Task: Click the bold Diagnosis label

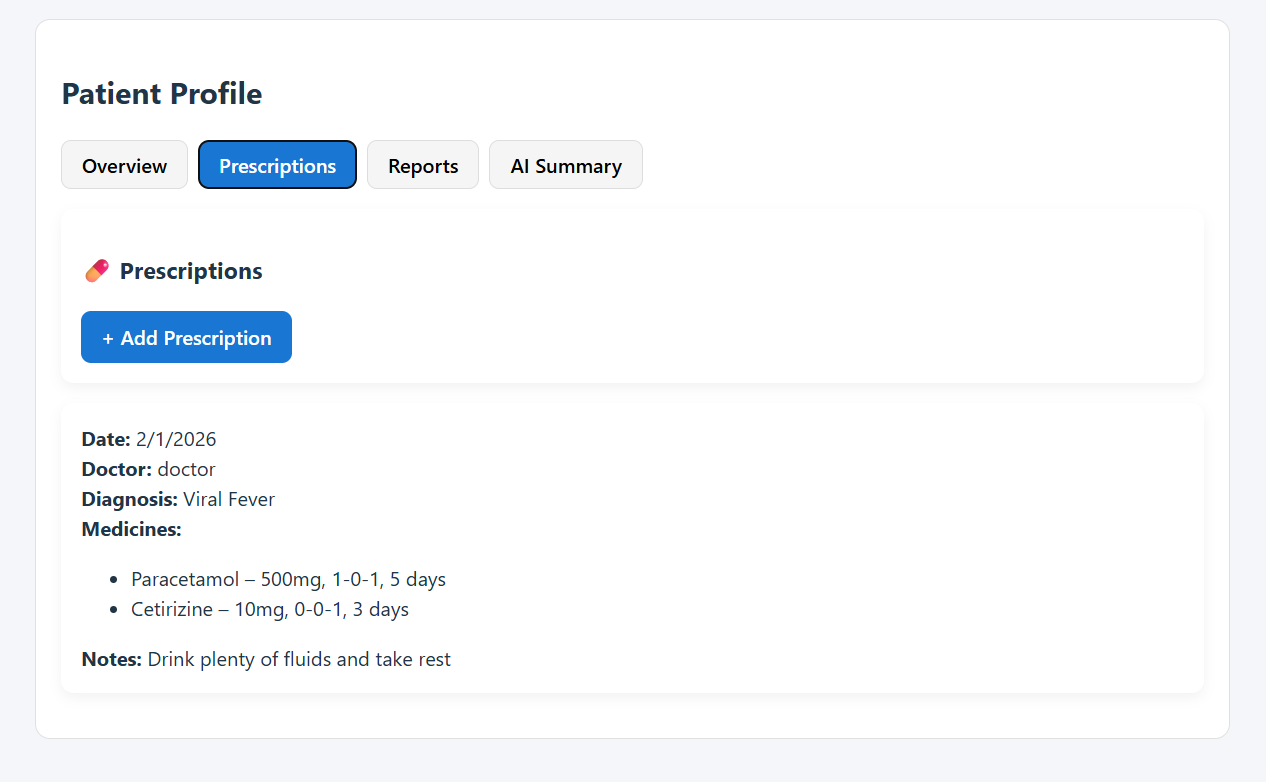Action: pyautogui.click(x=130, y=499)
